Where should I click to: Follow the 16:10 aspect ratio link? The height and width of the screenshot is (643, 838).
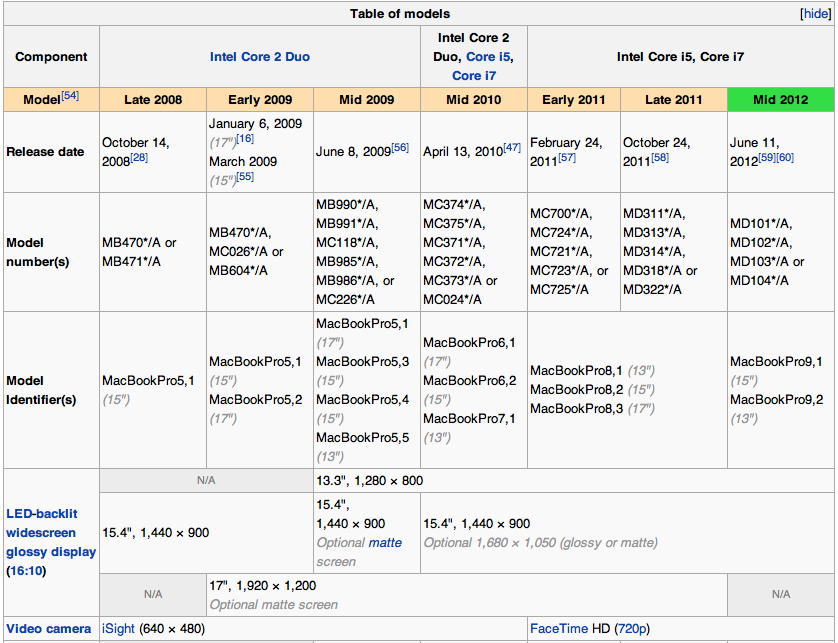coord(26,571)
